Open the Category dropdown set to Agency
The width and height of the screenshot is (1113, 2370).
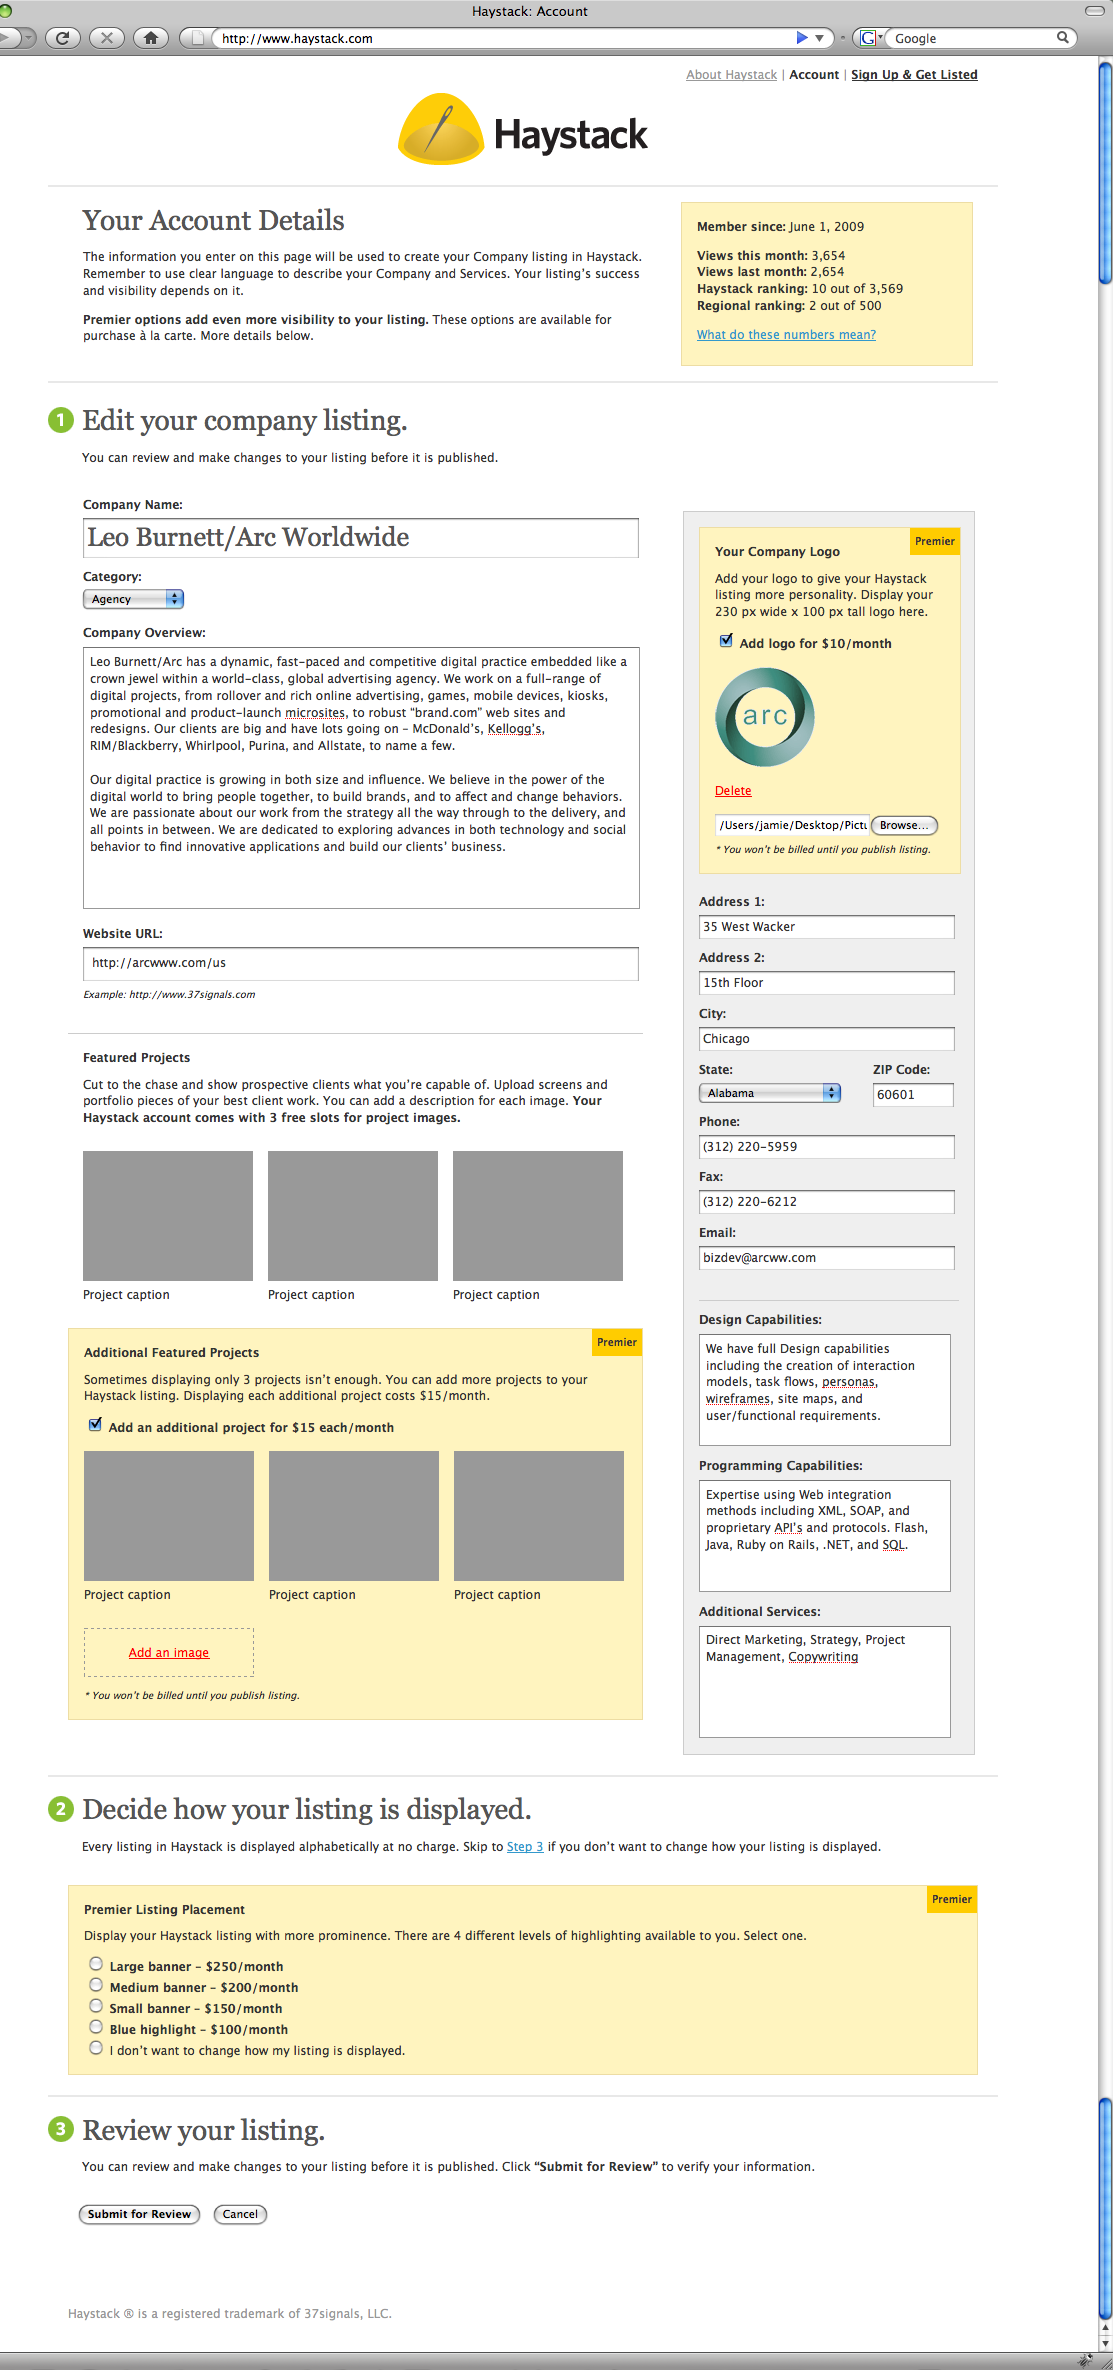133,599
